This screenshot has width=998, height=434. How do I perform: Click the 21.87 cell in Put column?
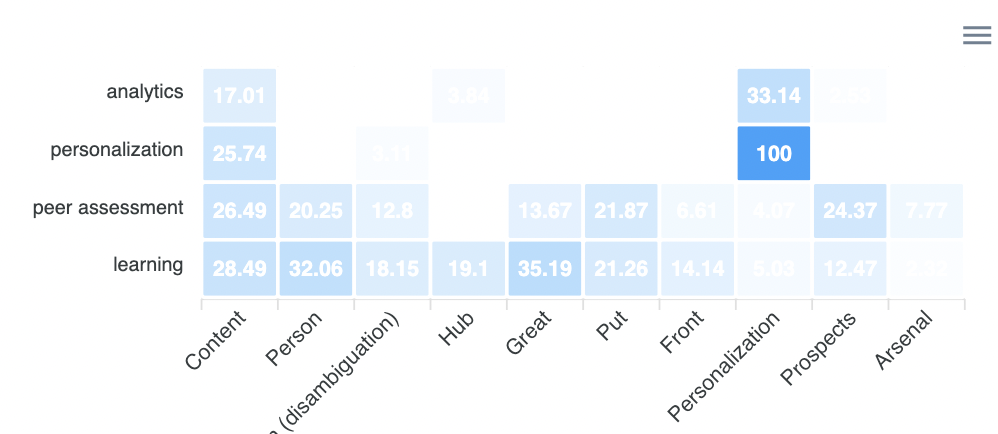tap(621, 211)
